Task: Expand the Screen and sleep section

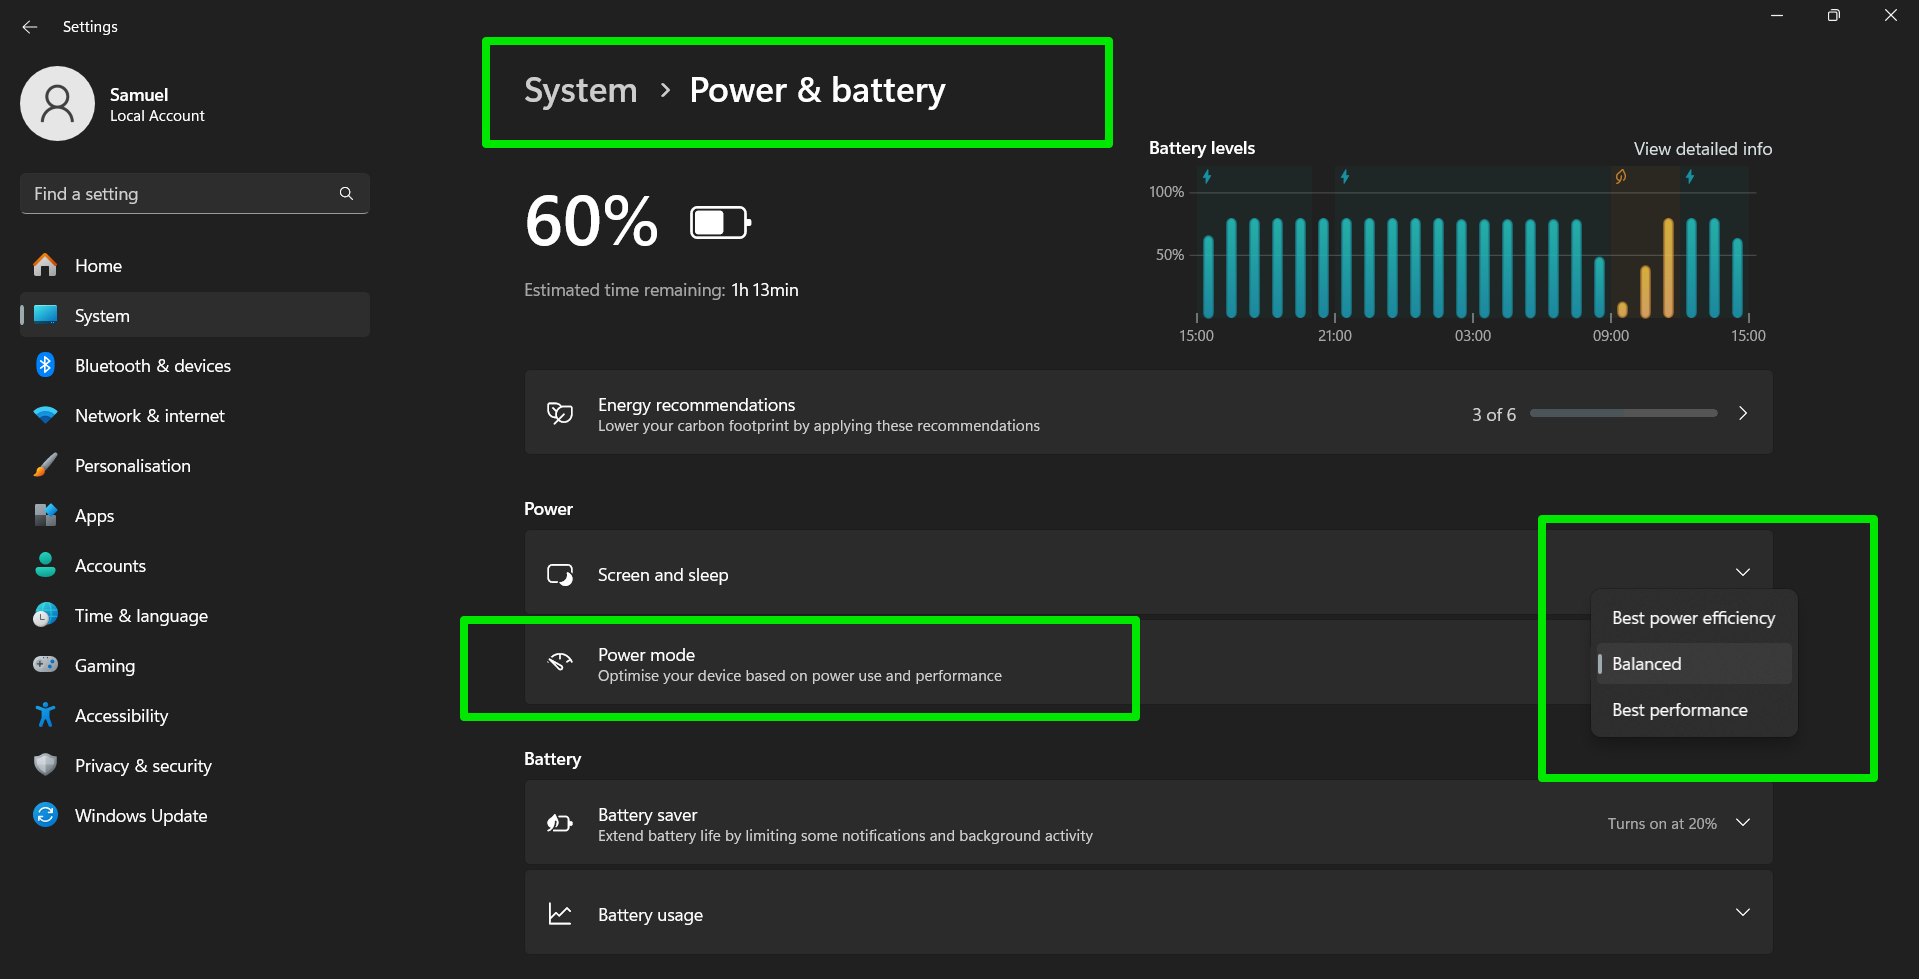Action: coord(1743,573)
